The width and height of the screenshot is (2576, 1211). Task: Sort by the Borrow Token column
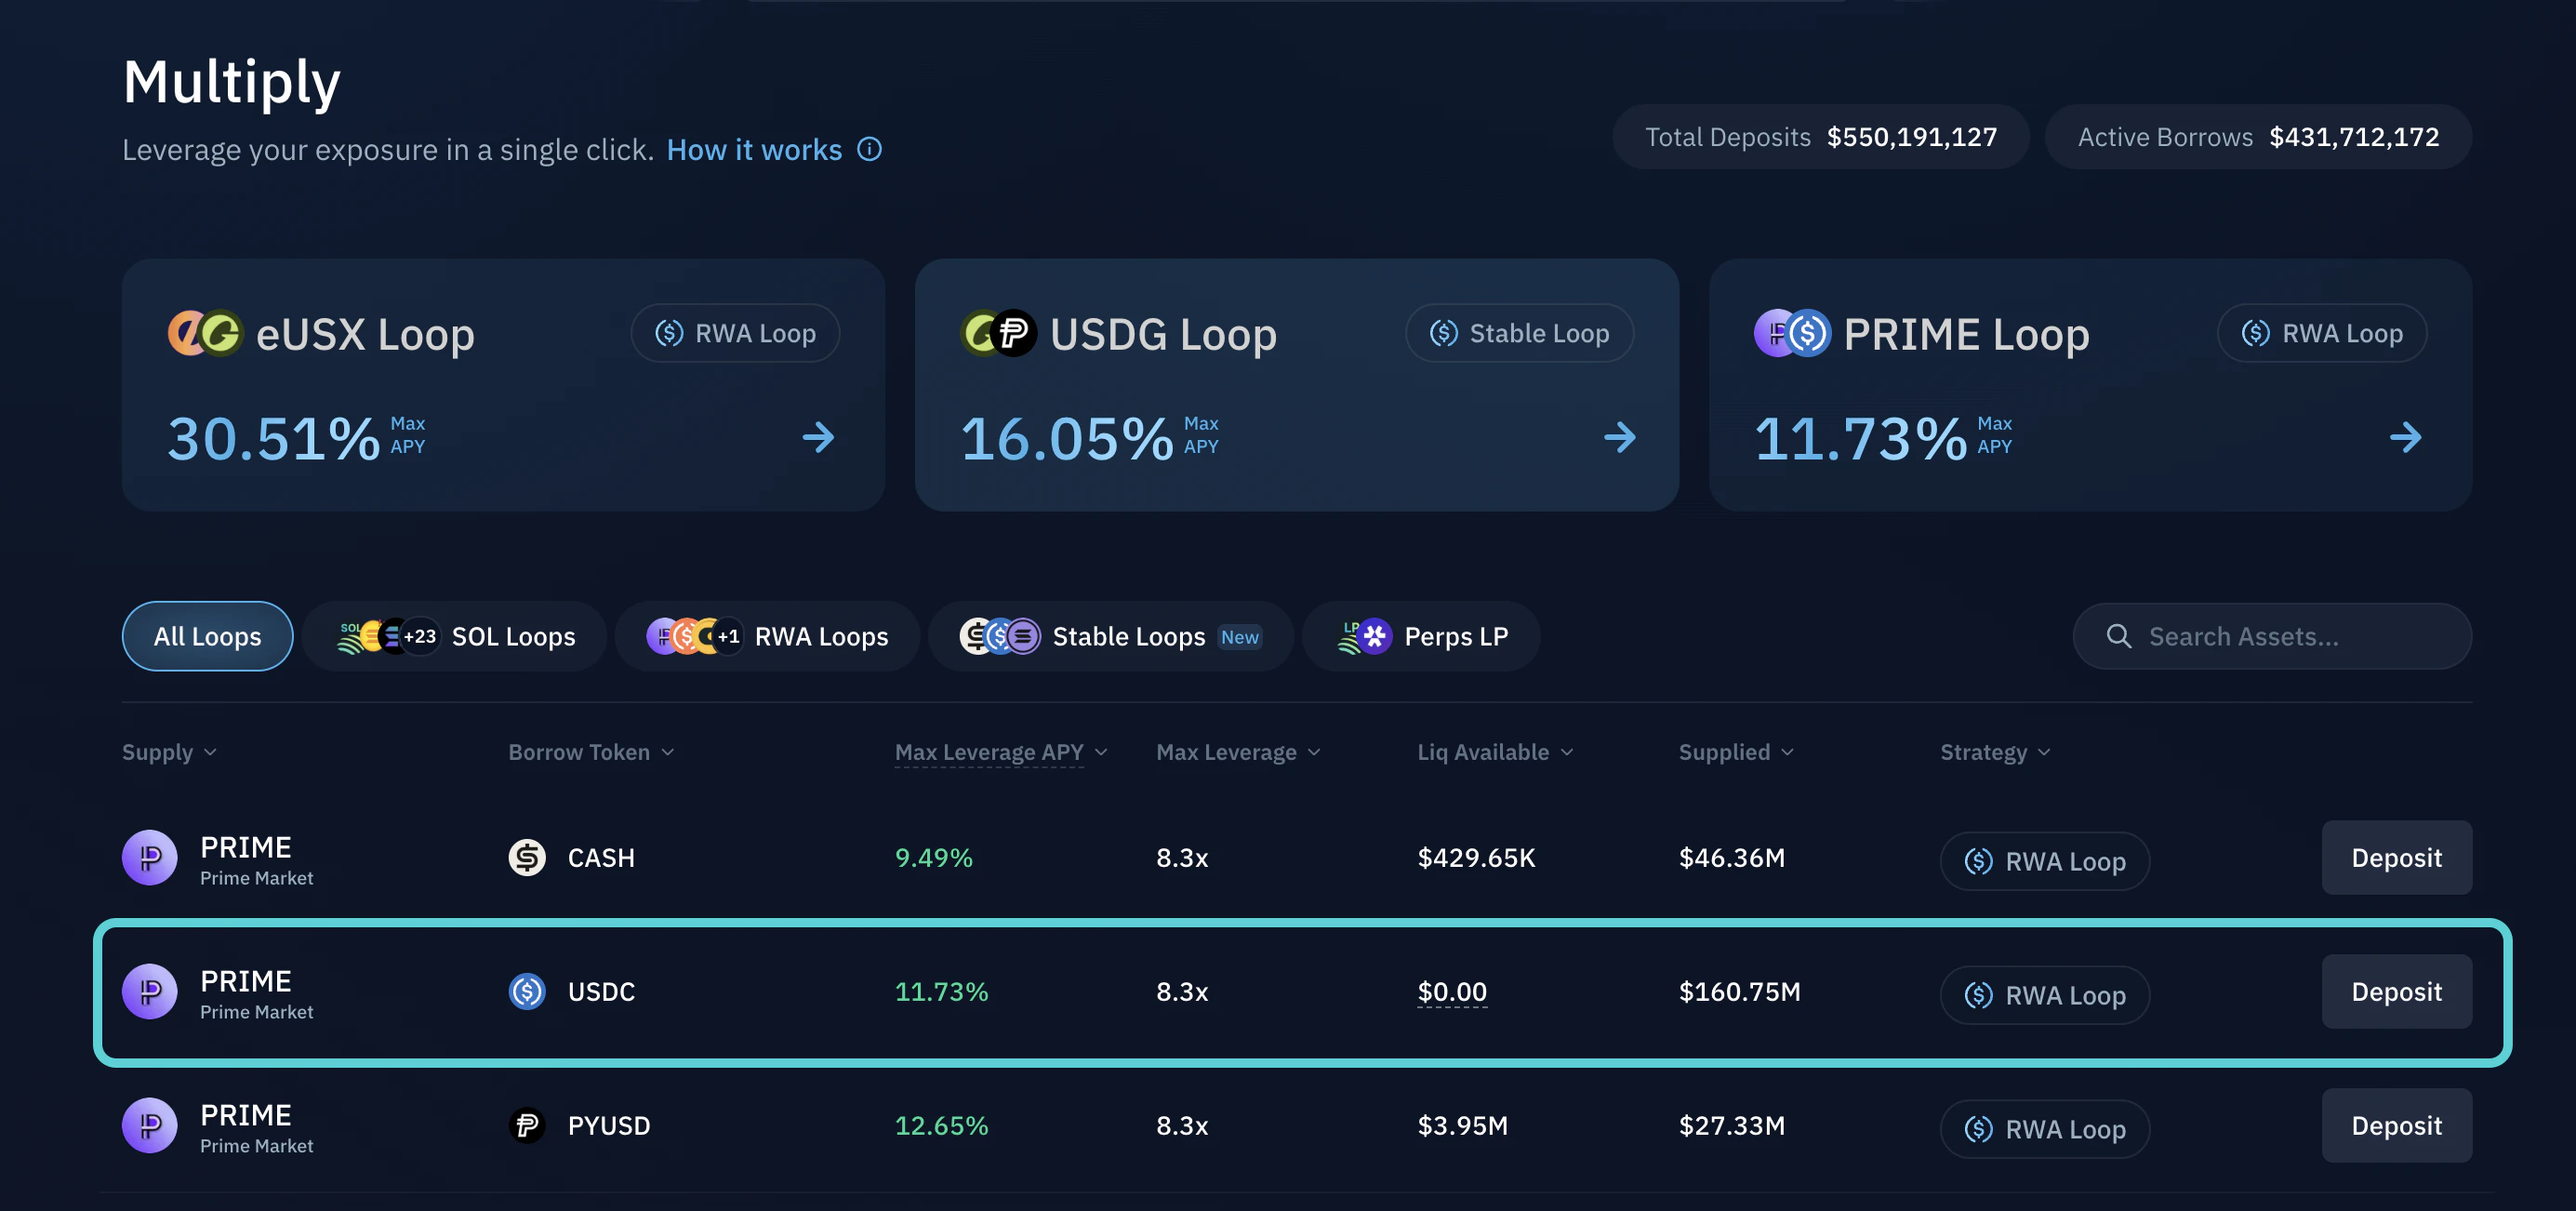pyautogui.click(x=591, y=752)
